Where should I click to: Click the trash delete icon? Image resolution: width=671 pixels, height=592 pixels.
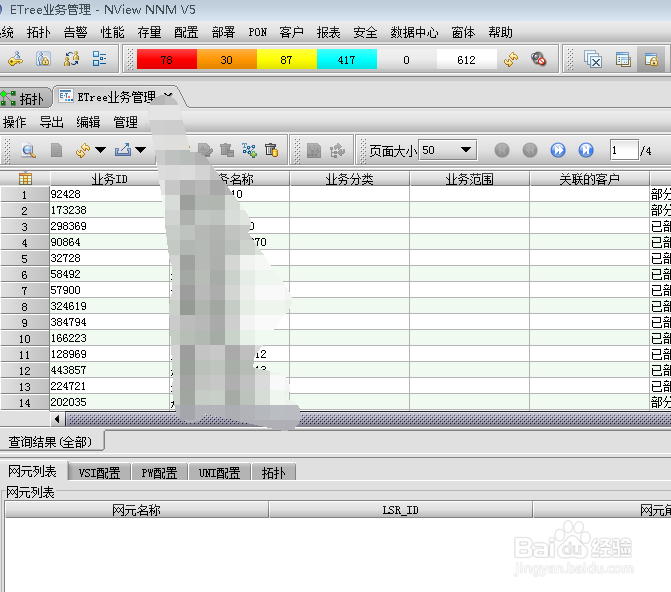tap(272, 150)
